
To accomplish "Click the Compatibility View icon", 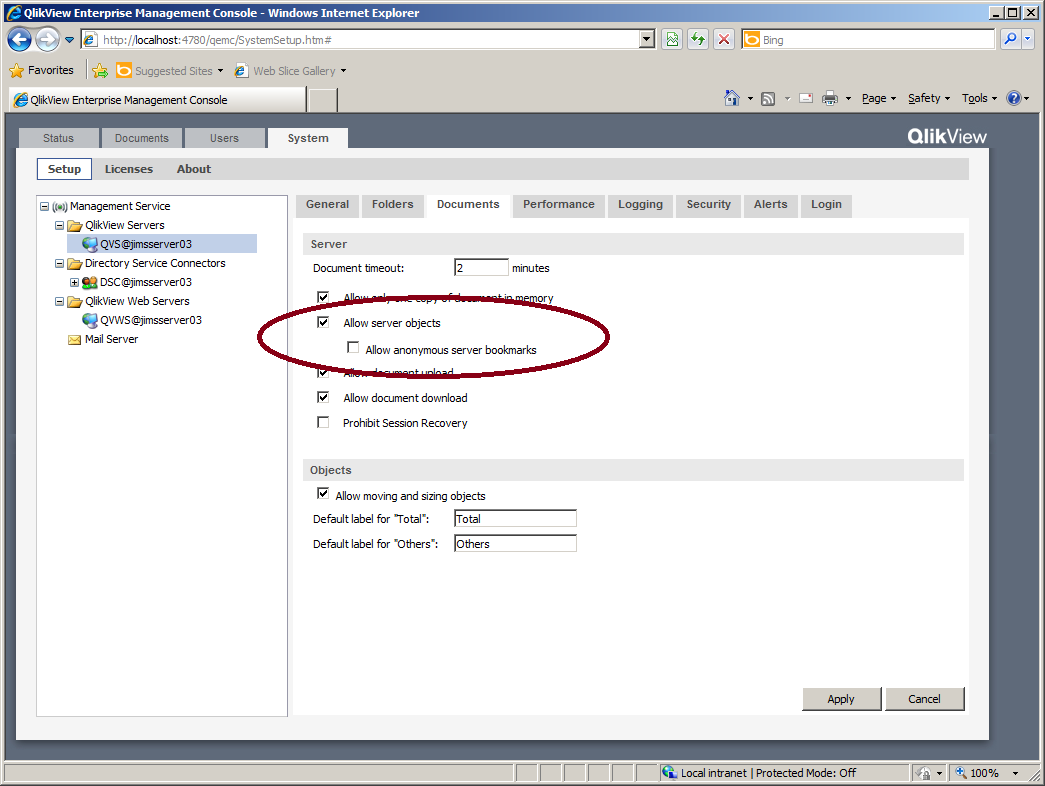I will tap(672, 39).
